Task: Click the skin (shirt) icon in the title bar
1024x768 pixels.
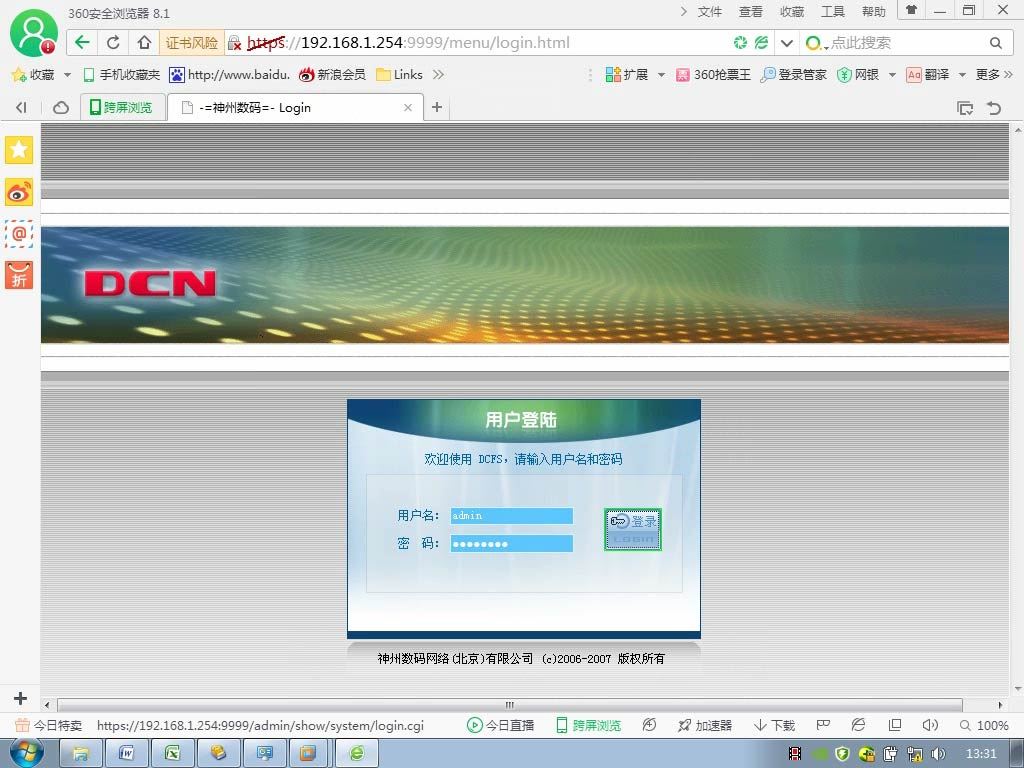Action: point(912,10)
